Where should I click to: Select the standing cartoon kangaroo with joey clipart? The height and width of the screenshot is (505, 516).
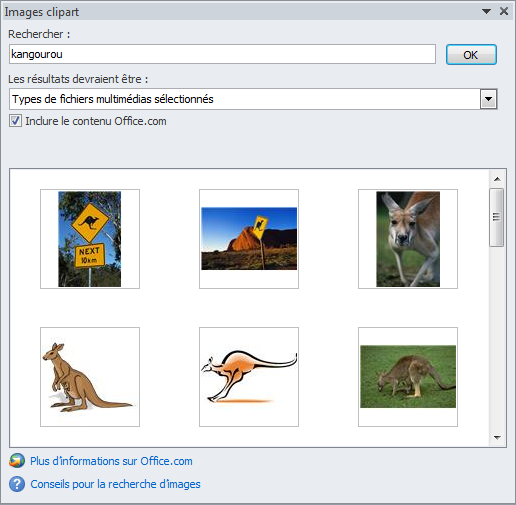(x=90, y=377)
